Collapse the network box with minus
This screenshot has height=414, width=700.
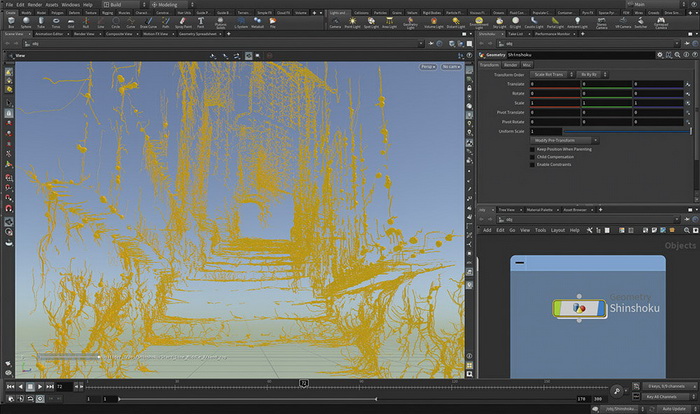(520, 263)
